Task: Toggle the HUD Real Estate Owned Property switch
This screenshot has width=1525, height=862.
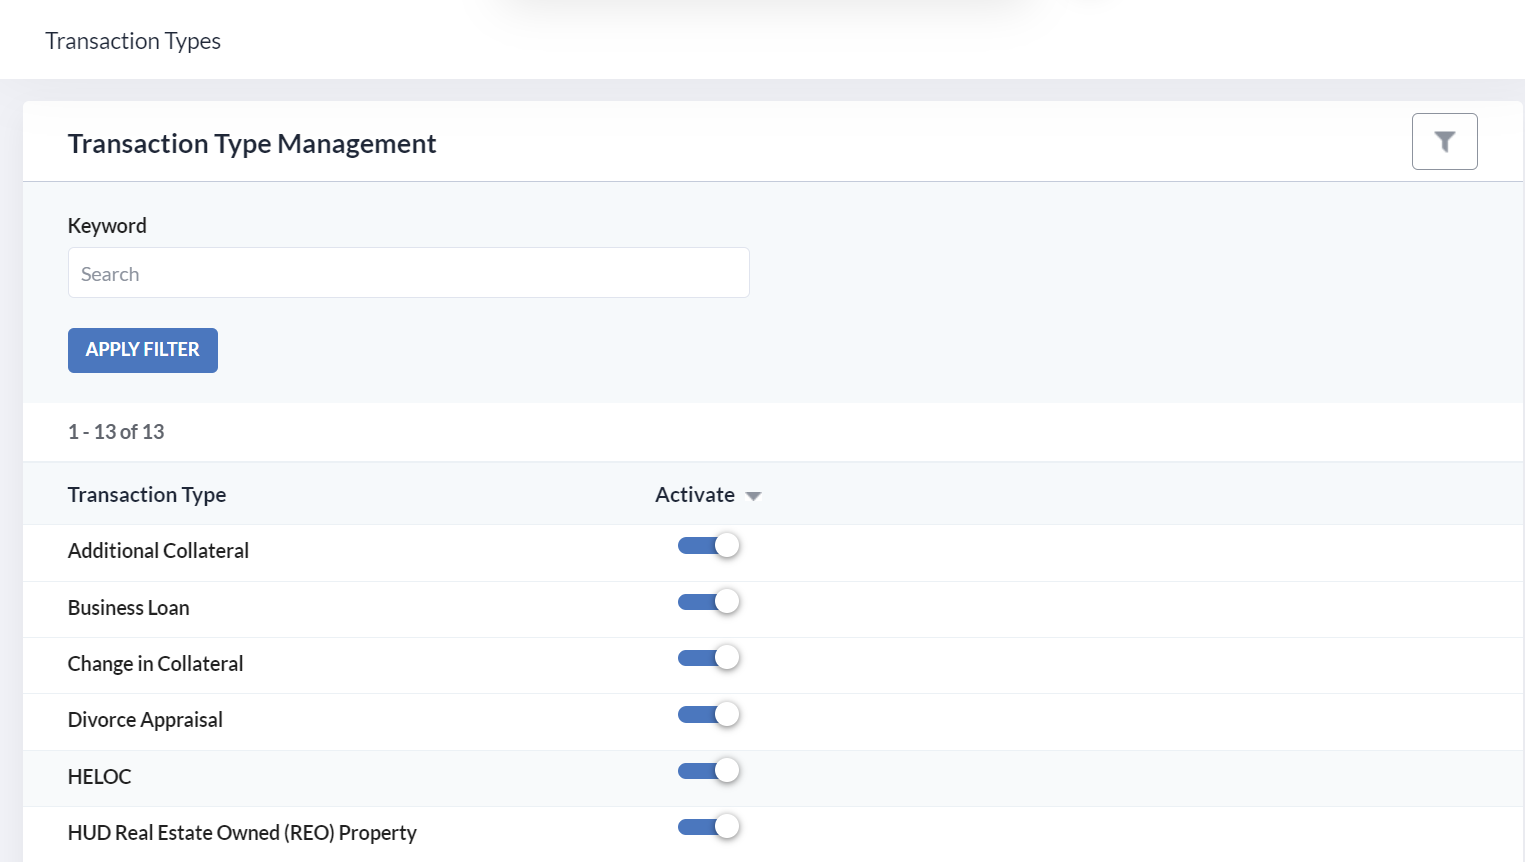Action: coord(709,826)
